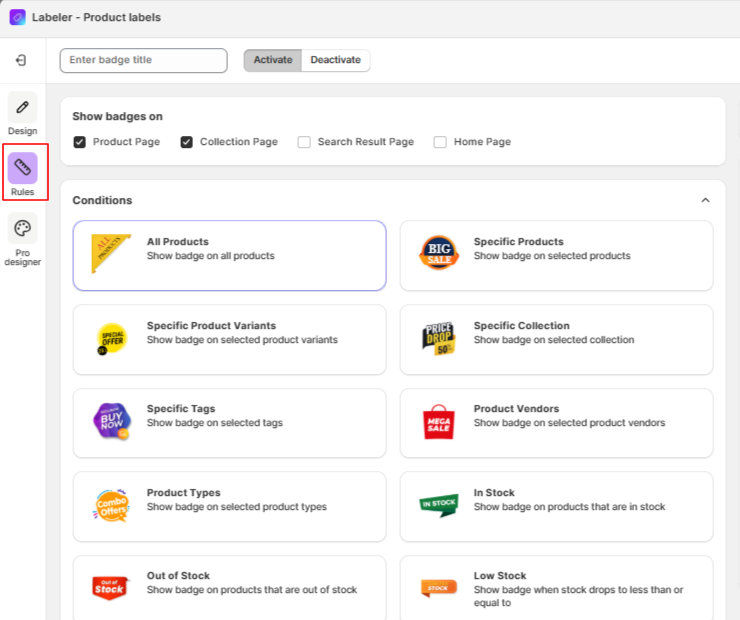740x620 pixels.
Task: Select the In Stock heading
Action: pyautogui.click(x=494, y=493)
